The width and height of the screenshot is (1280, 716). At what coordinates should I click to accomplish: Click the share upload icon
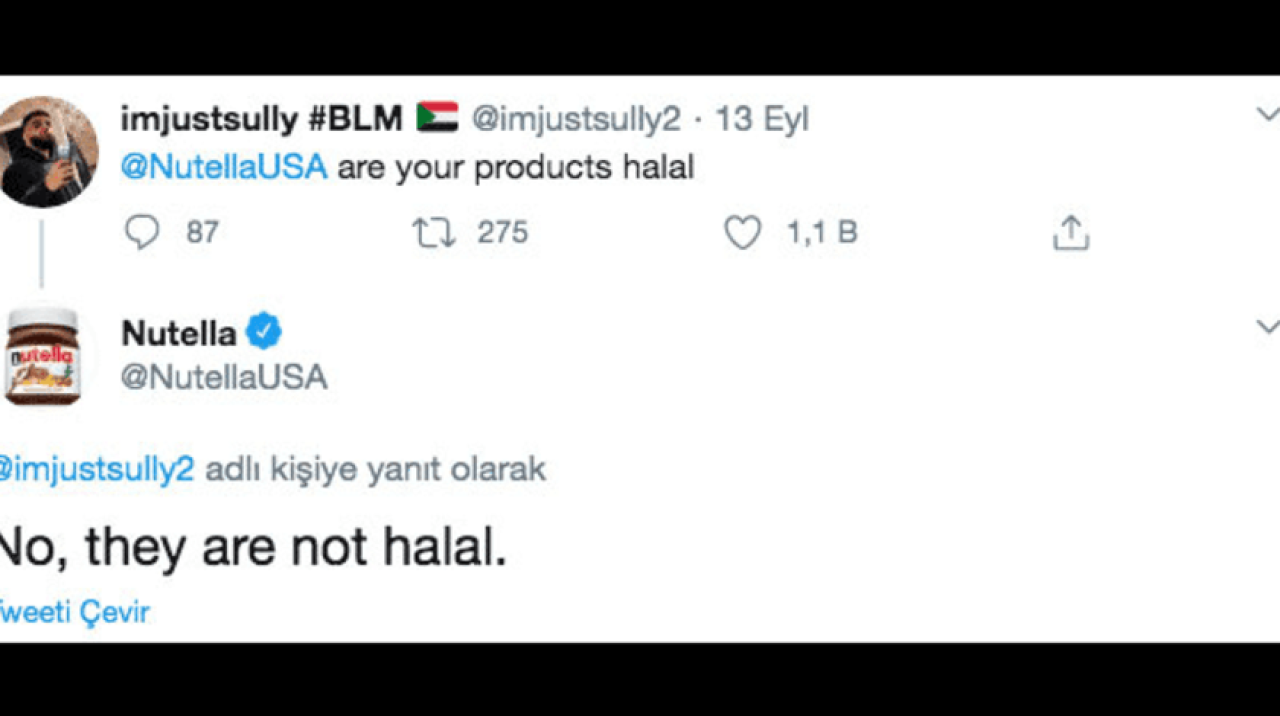click(x=1070, y=232)
